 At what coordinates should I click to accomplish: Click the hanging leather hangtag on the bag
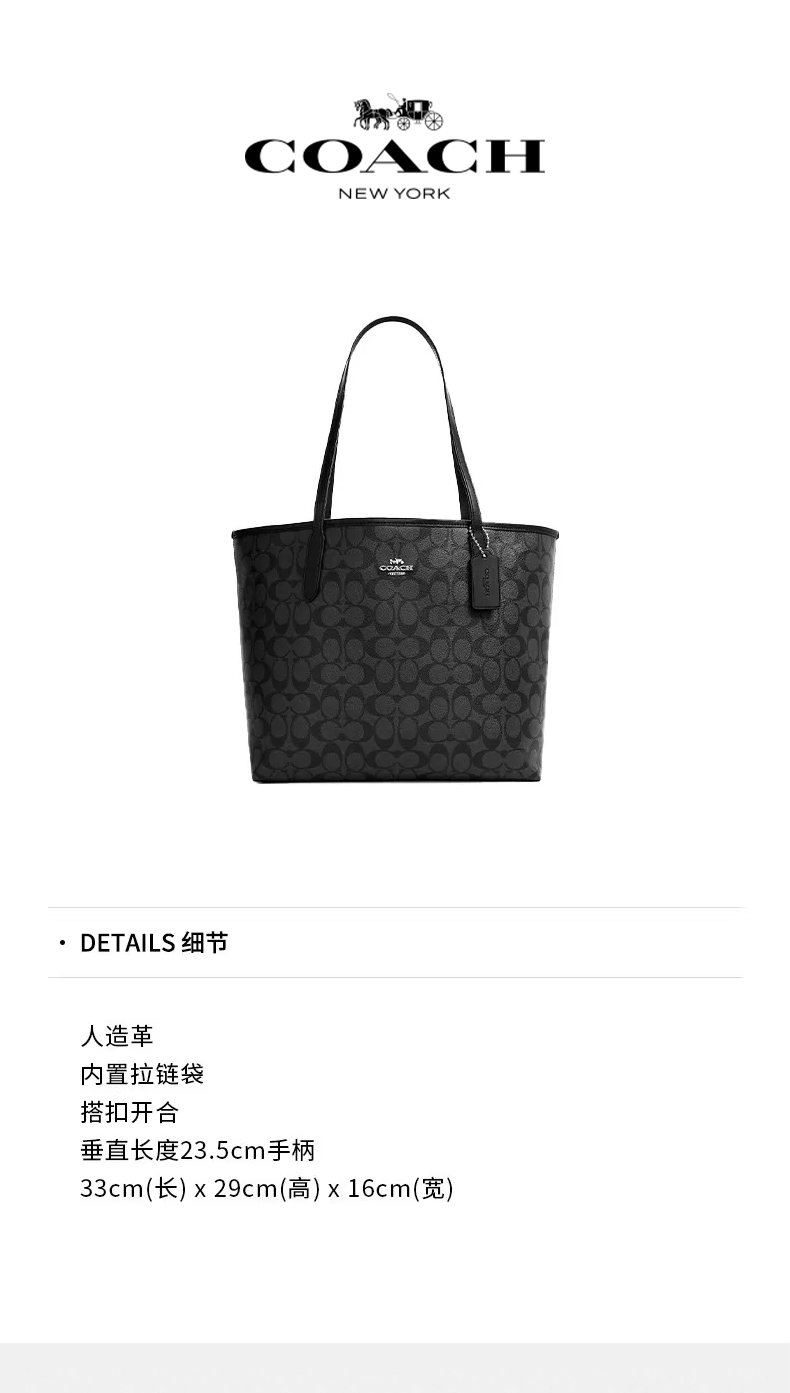point(486,581)
